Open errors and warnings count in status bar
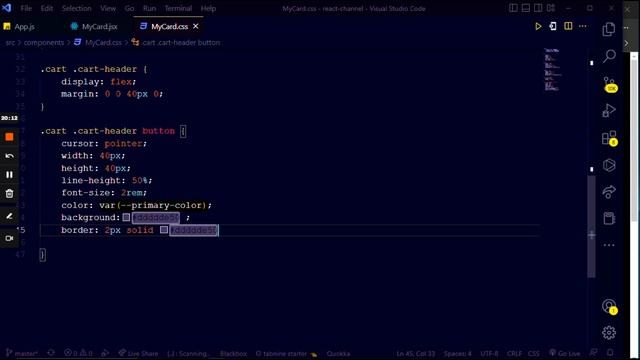 click(x=78, y=353)
